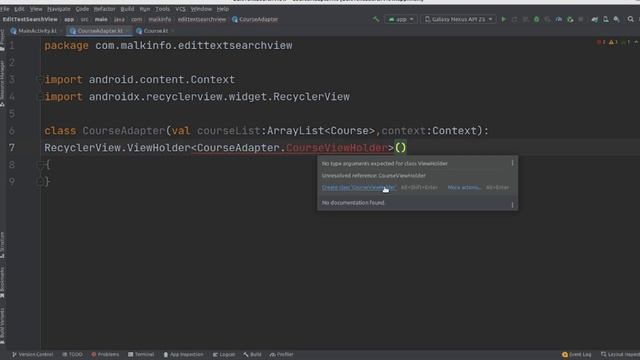Image resolution: width=640 pixels, height=360 pixels.
Task: Open the Code menu
Action: (x=82, y=9)
